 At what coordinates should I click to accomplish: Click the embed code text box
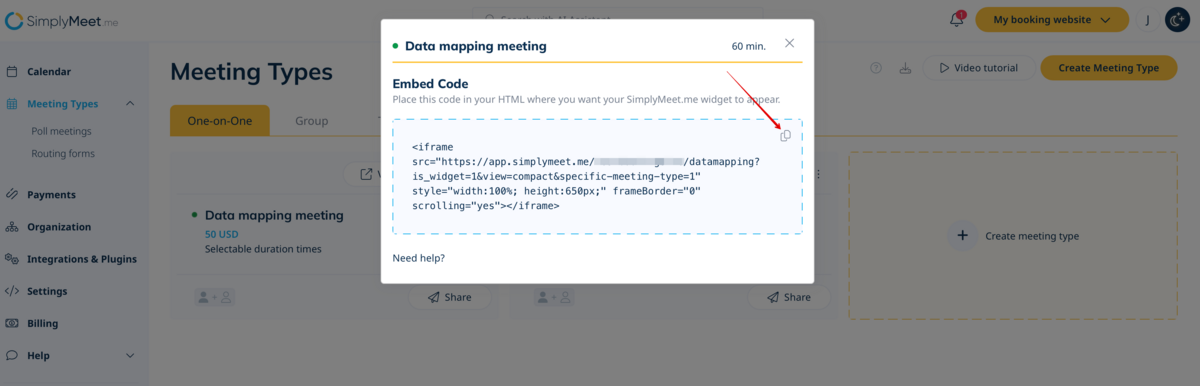tap(597, 177)
